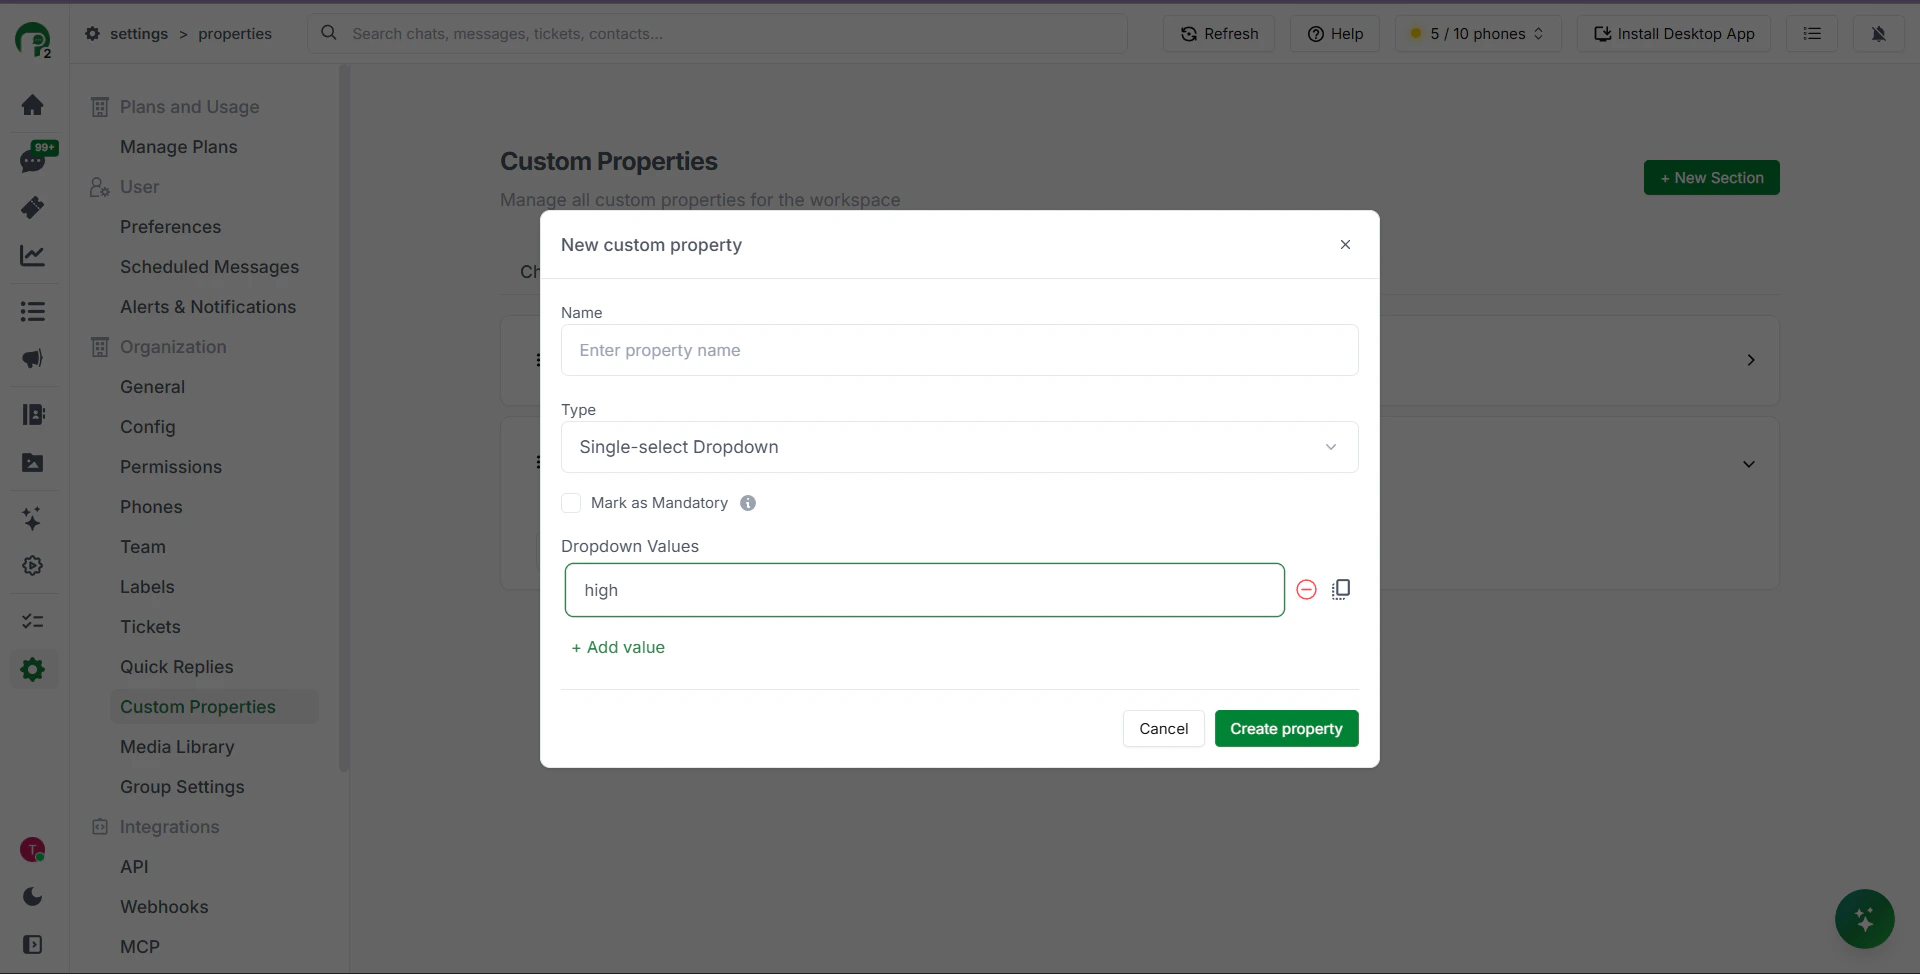Open MCP settings
The height and width of the screenshot is (974, 1920).
pyautogui.click(x=140, y=947)
